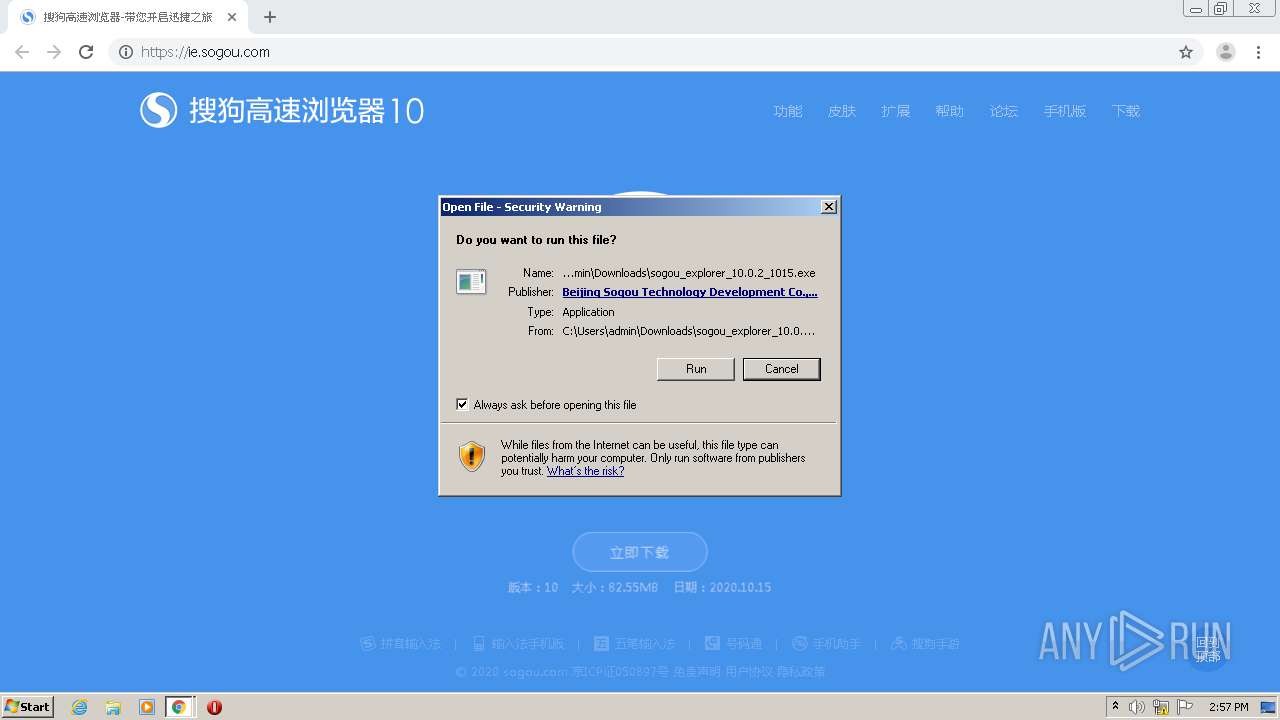Click the back-to-top button on page
The height and width of the screenshot is (720, 1280).
tap(1208, 649)
